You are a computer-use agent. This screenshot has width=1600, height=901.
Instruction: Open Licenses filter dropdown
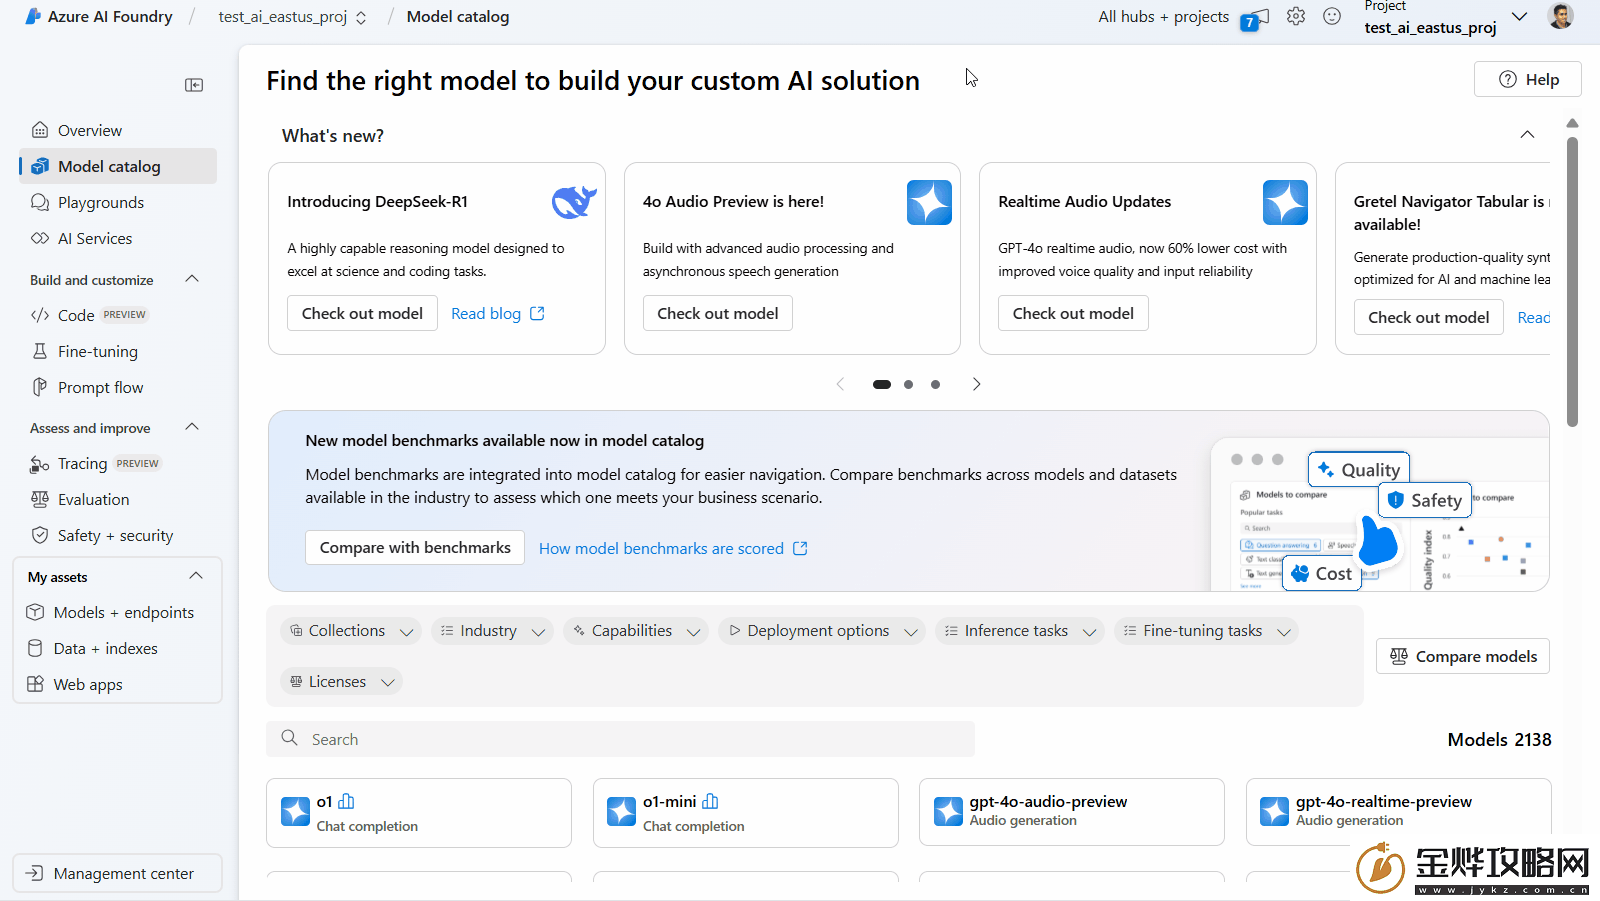pos(341,682)
